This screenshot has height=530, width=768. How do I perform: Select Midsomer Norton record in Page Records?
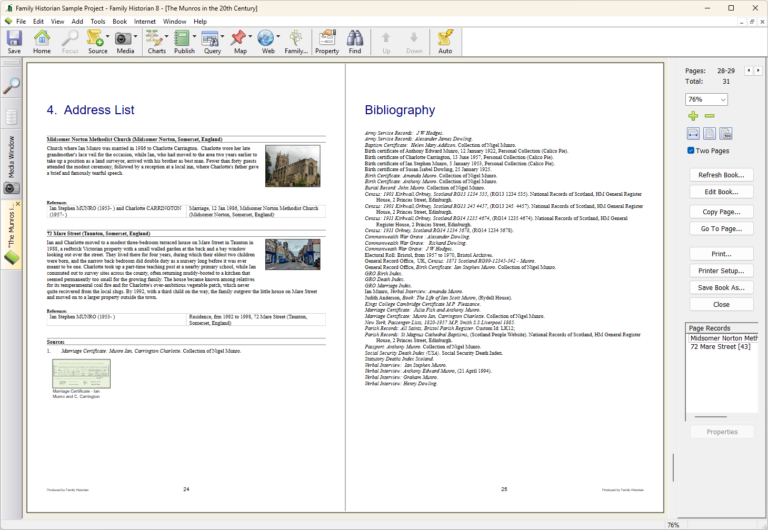(722, 338)
